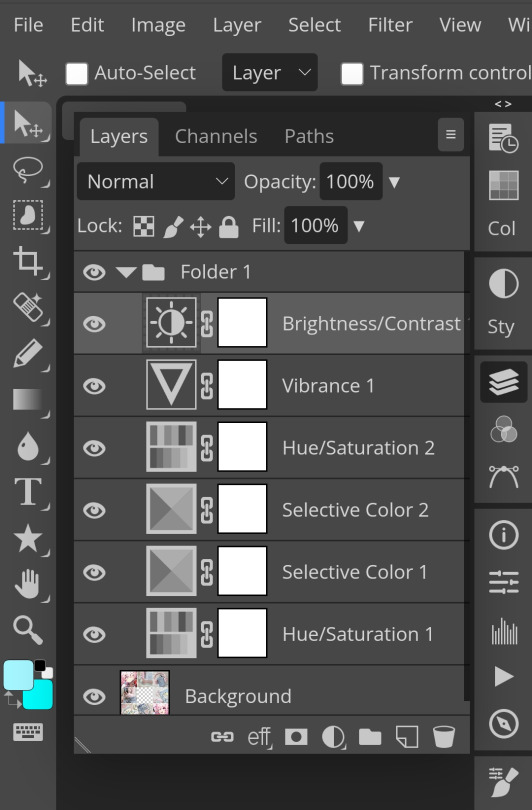Image resolution: width=532 pixels, height=810 pixels.
Task: Collapse Folder 1 group arrow
Action: pos(126,272)
